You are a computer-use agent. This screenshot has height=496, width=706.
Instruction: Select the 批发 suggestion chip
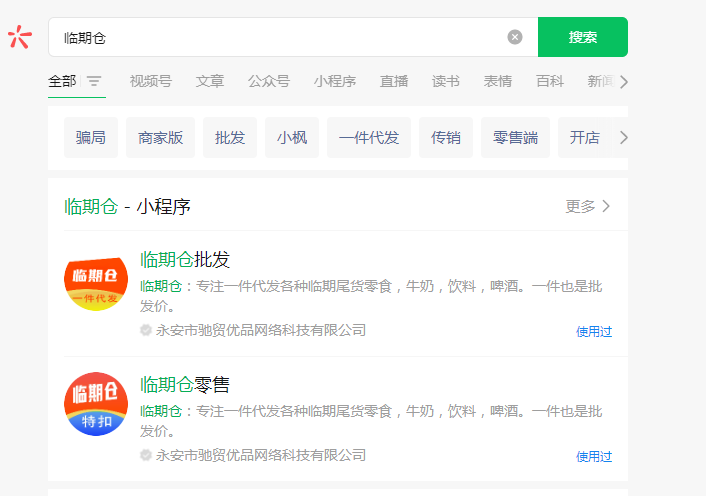click(230, 137)
